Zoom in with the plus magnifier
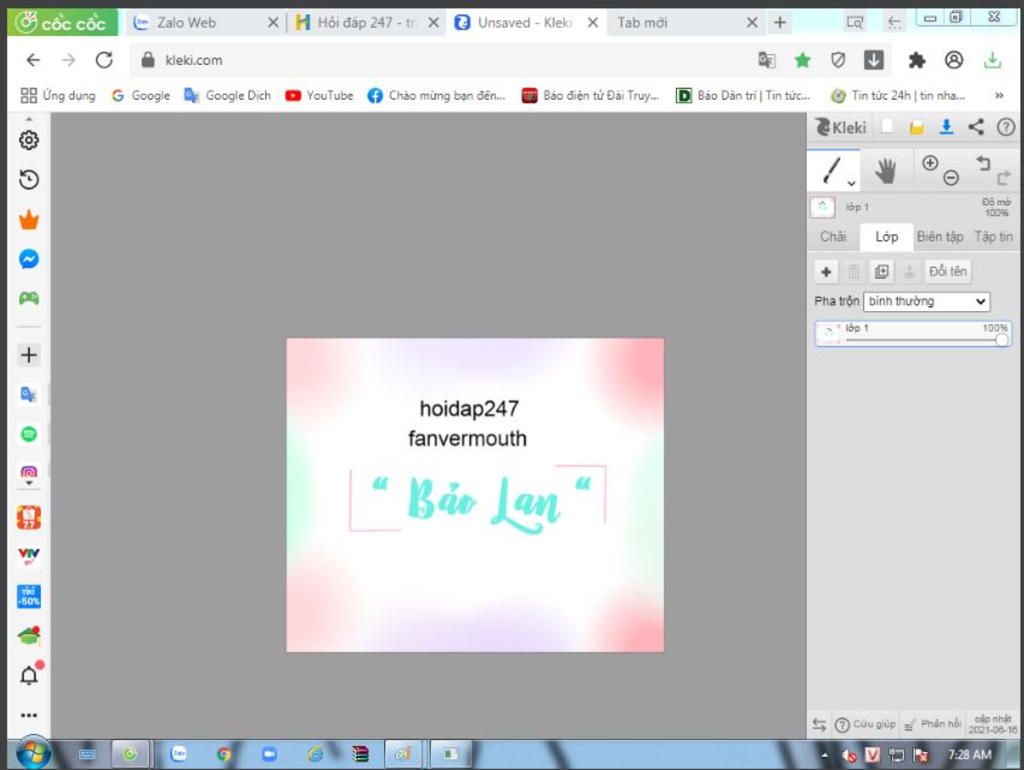Screen dimensions: 1024x770 pos(930,163)
